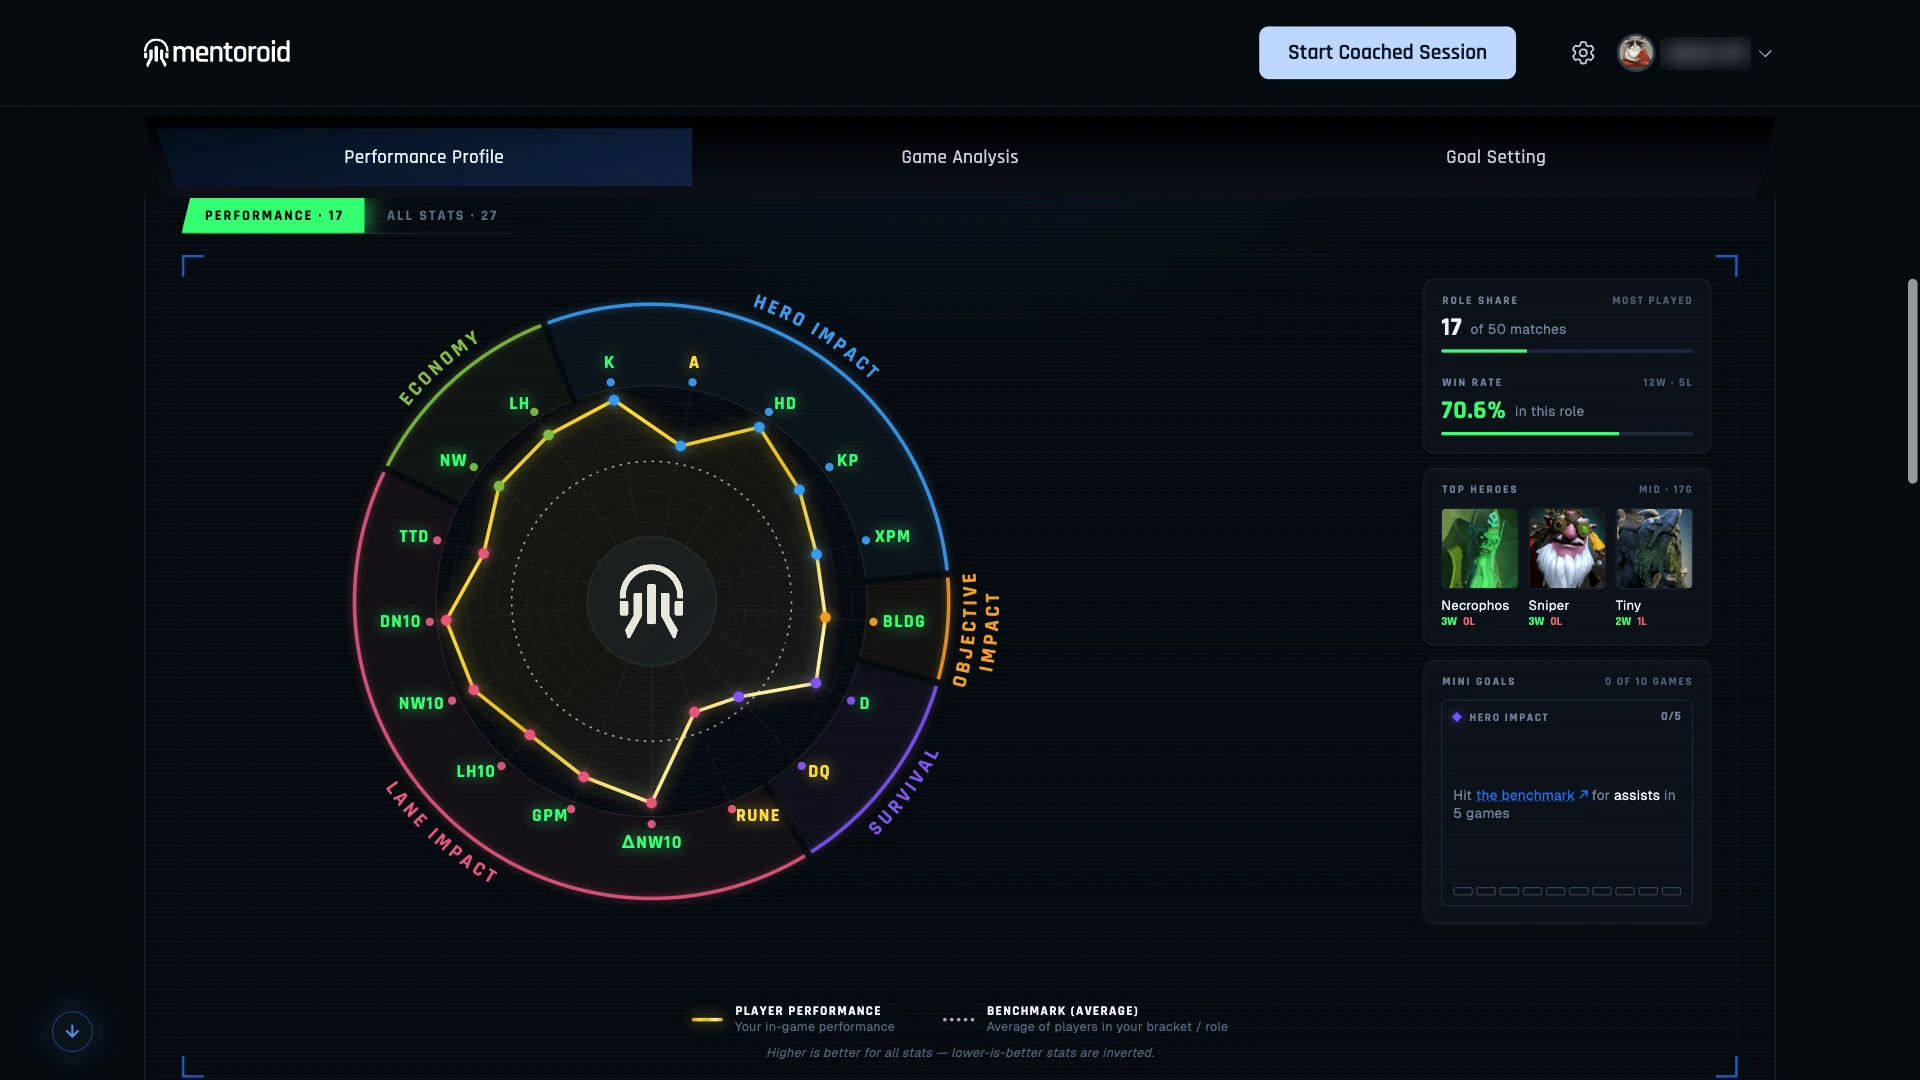Image resolution: width=1920 pixels, height=1080 pixels.
Task: Open the benchmark link in mini goals
Action: click(x=1531, y=796)
